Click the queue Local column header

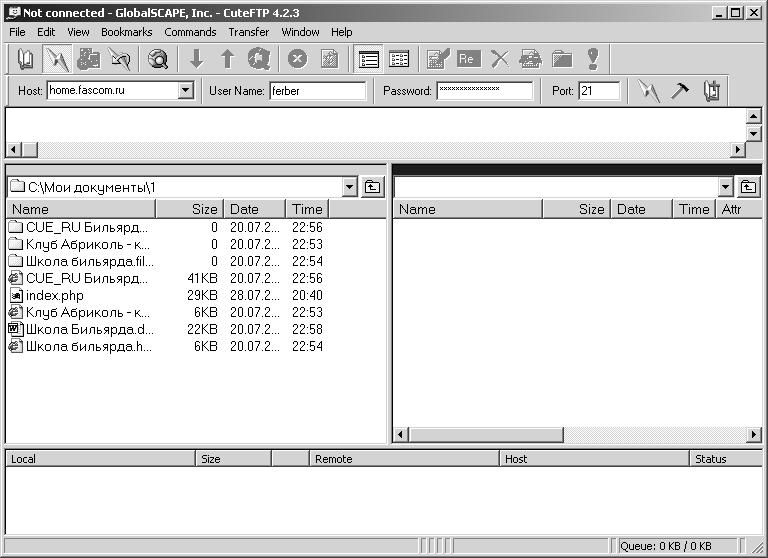click(100, 459)
